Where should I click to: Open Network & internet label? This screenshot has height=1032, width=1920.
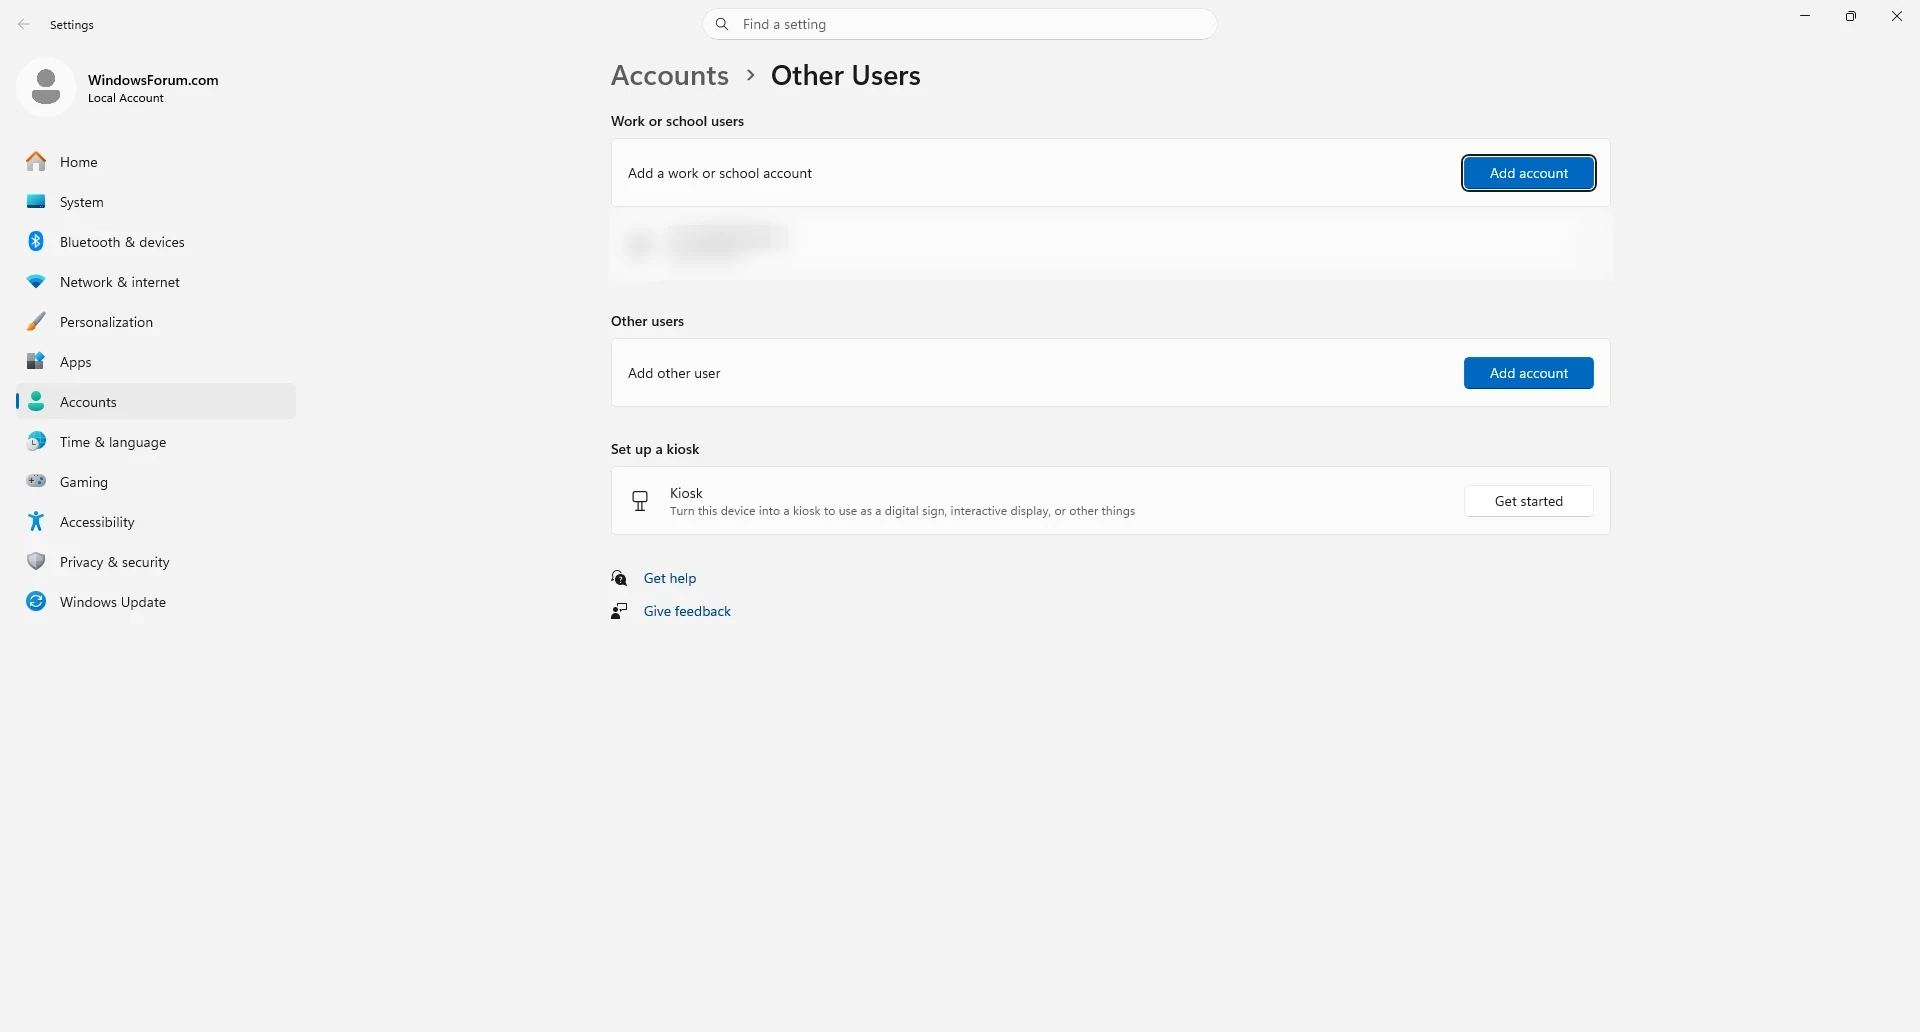coord(120,282)
